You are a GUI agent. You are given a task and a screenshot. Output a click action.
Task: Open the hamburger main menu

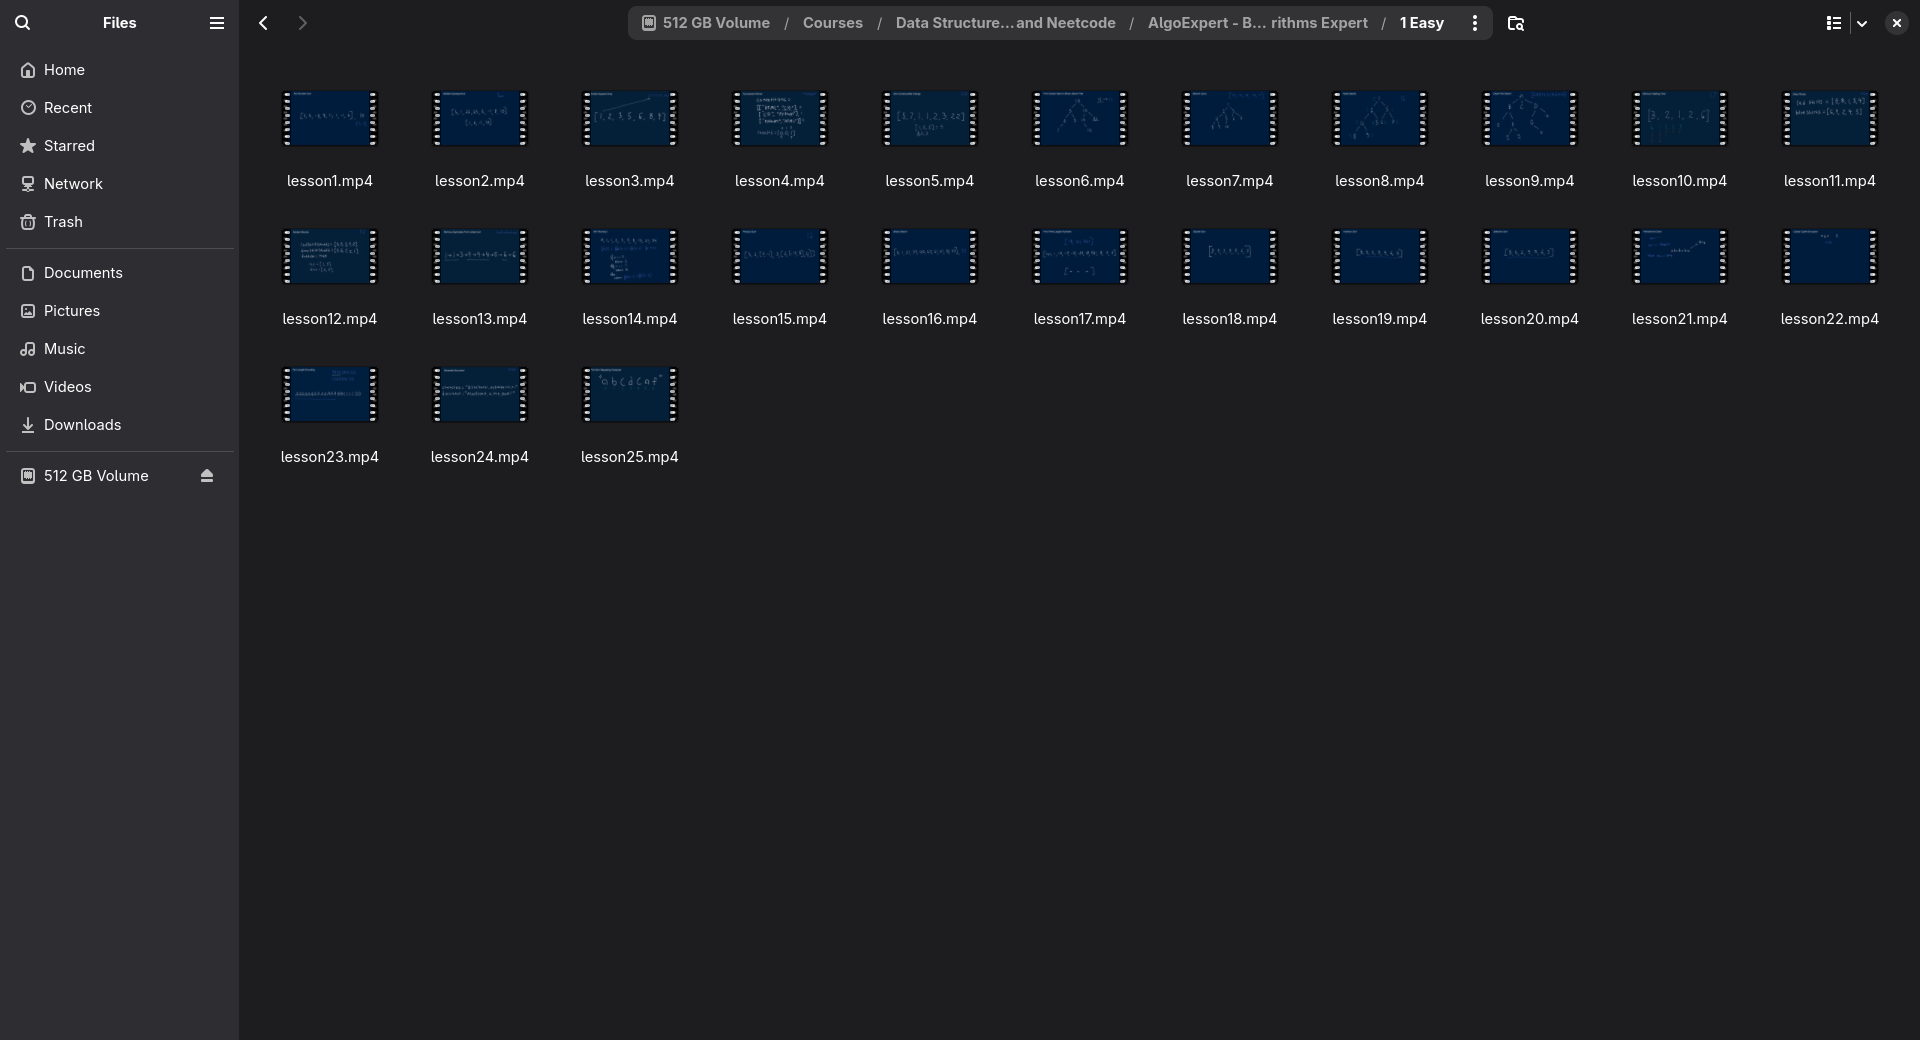point(216,23)
